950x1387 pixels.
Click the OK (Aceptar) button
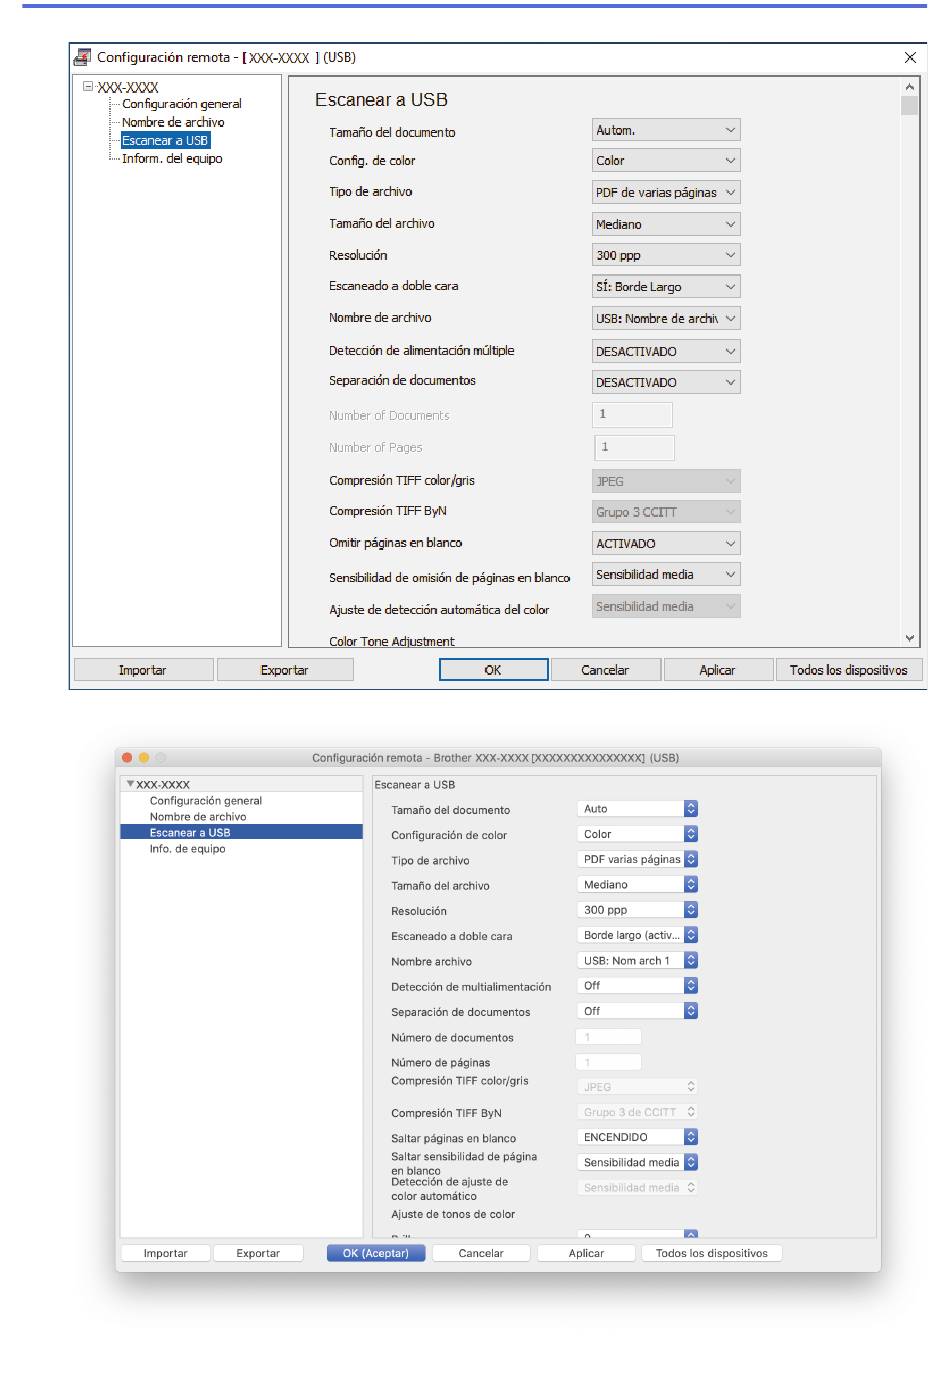[376, 1253]
